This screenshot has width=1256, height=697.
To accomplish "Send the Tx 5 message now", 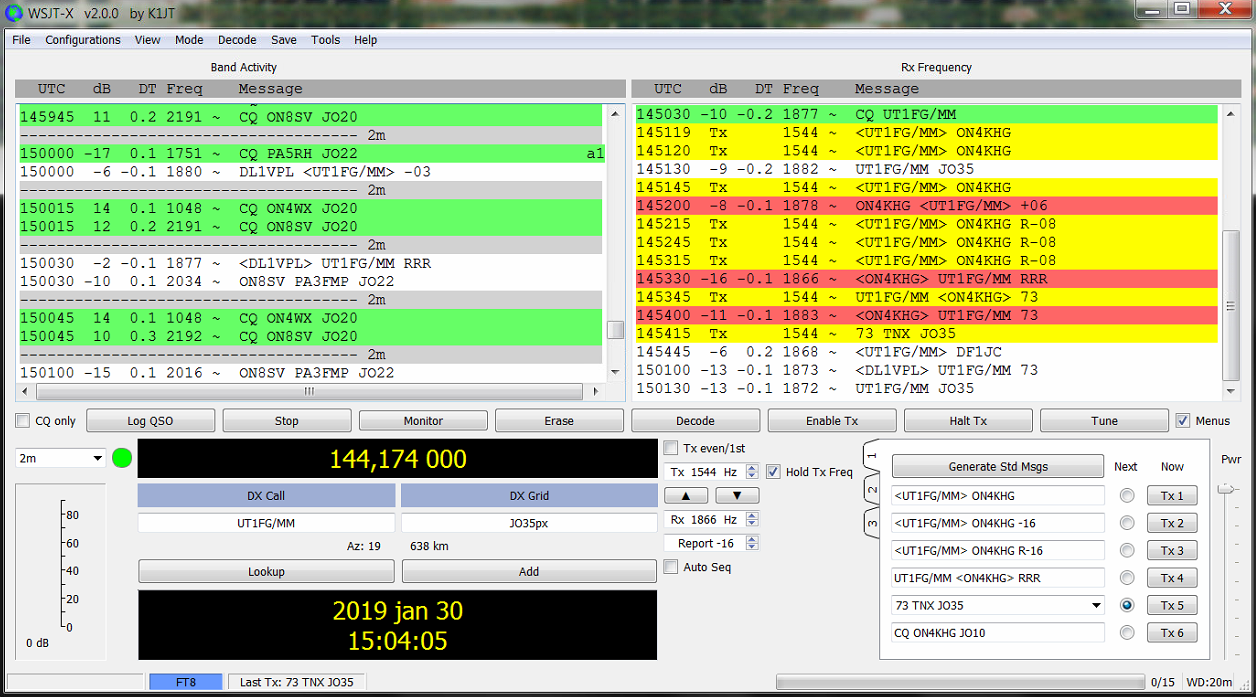I will tap(1172, 605).
